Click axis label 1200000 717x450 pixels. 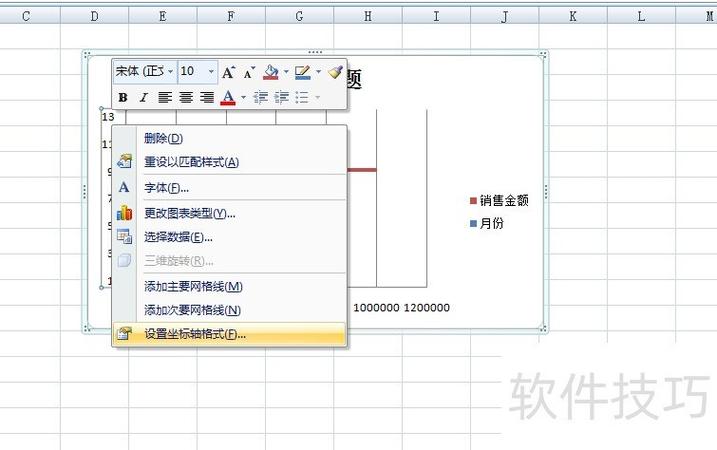pos(427,308)
